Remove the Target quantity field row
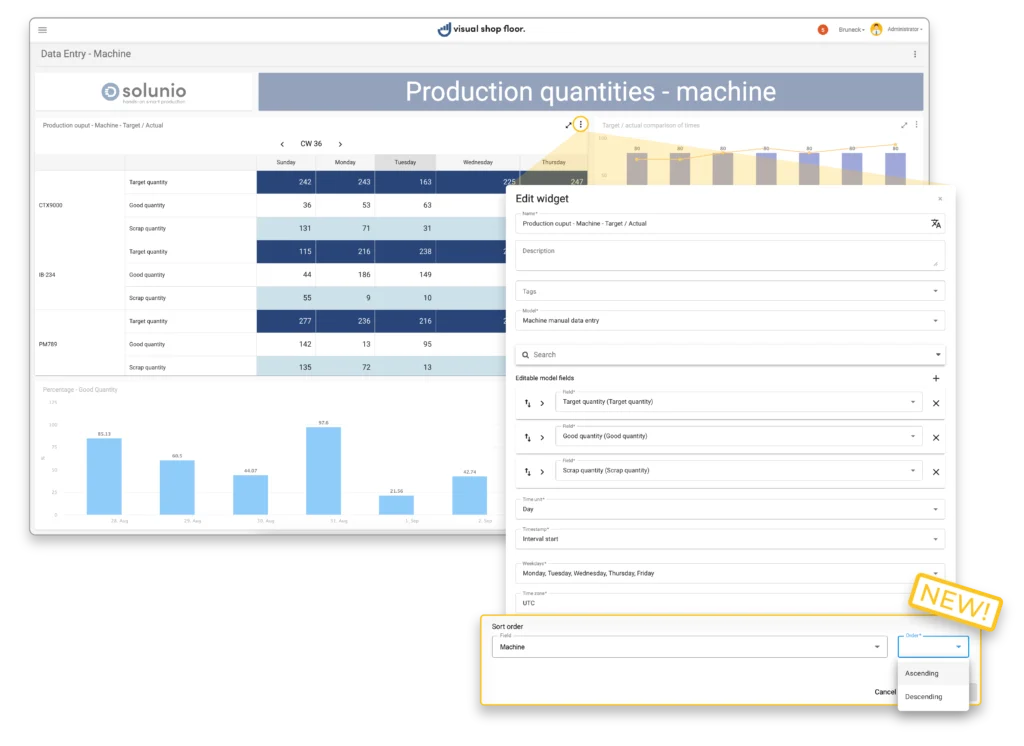The height and width of the screenshot is (746, 1024). [x=936, y=403]
